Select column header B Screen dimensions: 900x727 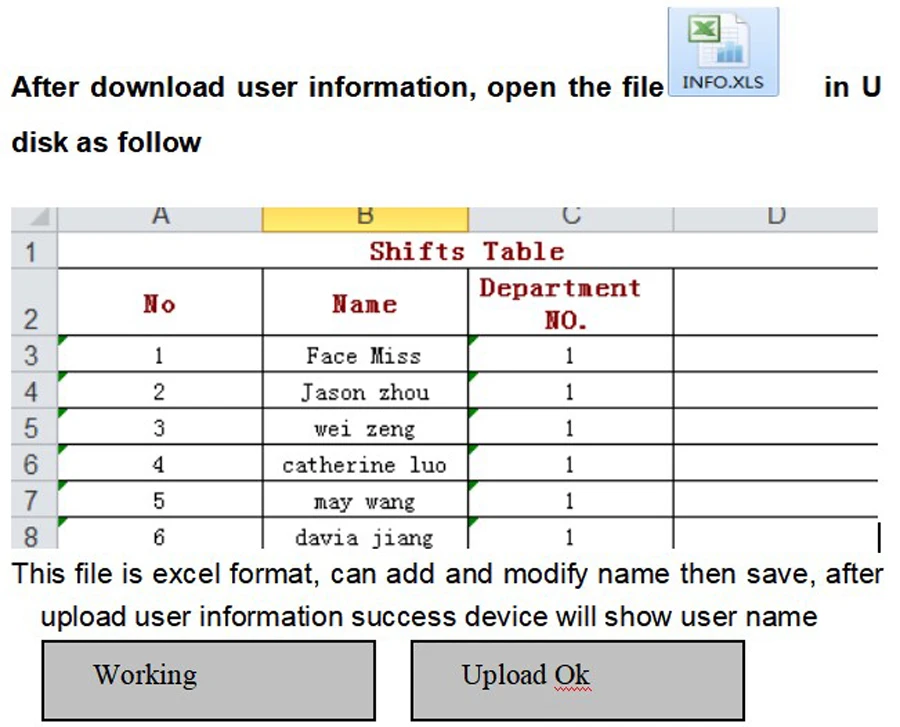click(x=365, y=214)
